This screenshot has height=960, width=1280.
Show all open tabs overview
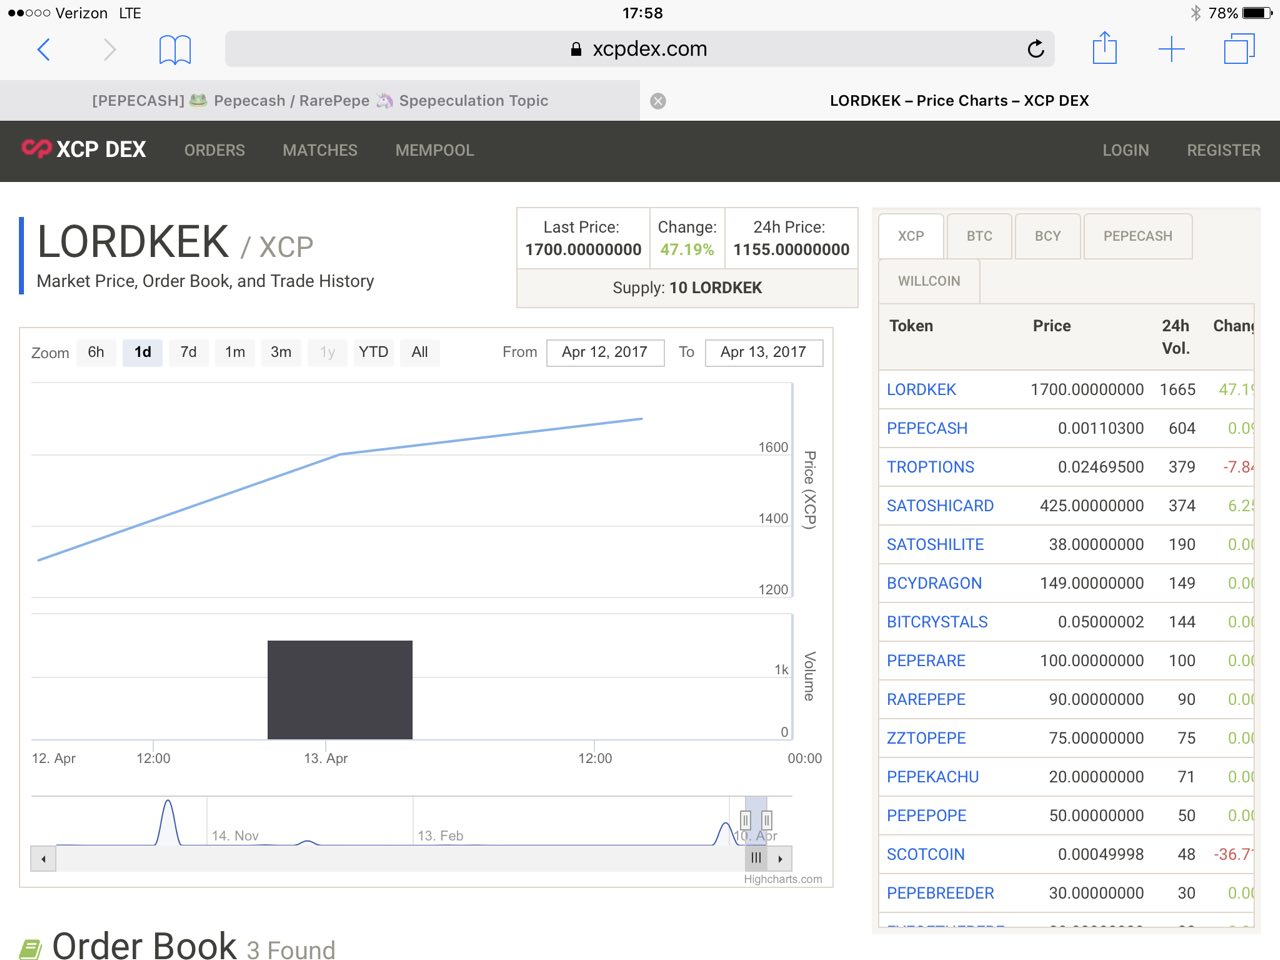tap(1239, 48)
